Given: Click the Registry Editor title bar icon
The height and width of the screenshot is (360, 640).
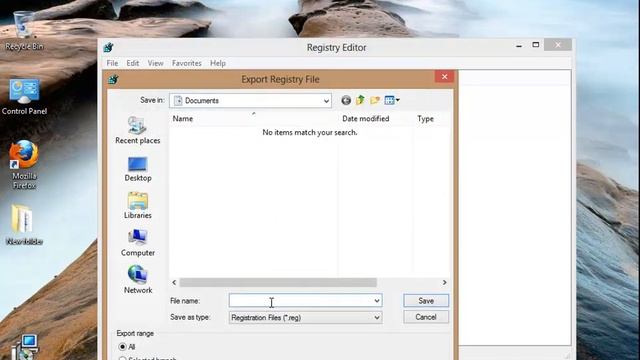Looking at the screenshot, I should [109, 47].
